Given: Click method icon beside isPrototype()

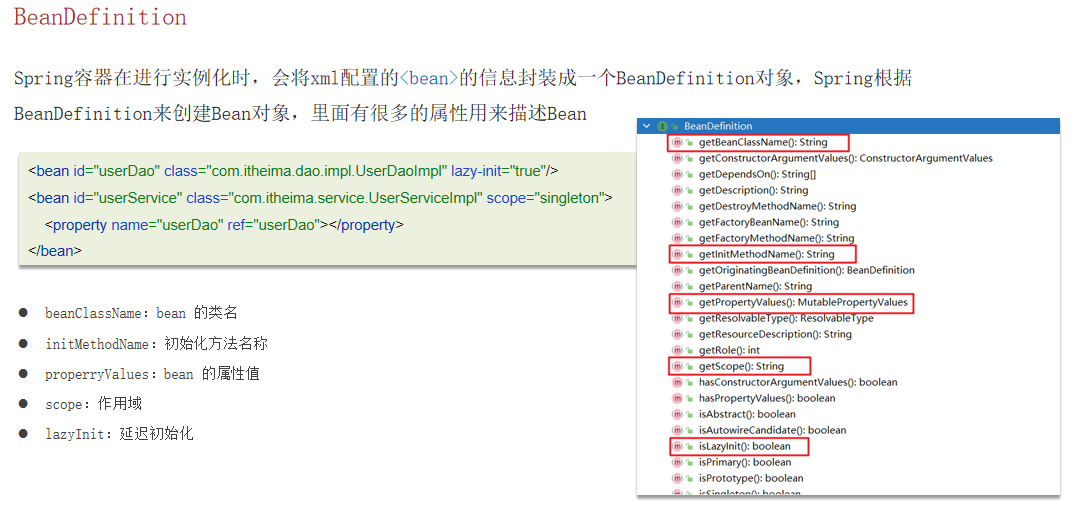Looking at the screenshot, I should pyautogui.click(x=678, y=478).
